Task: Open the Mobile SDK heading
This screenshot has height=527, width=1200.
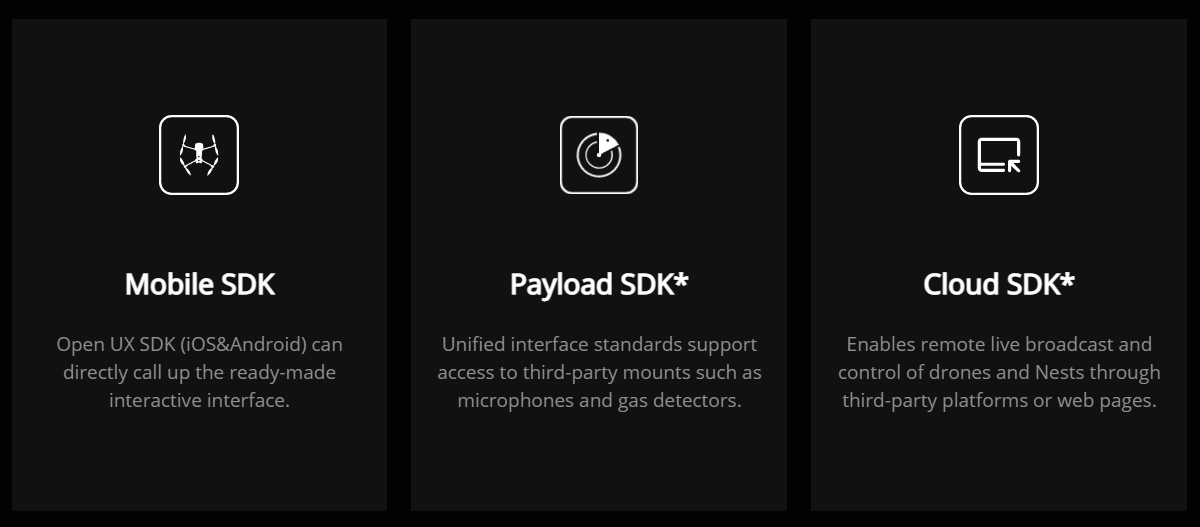Action: 200,284
